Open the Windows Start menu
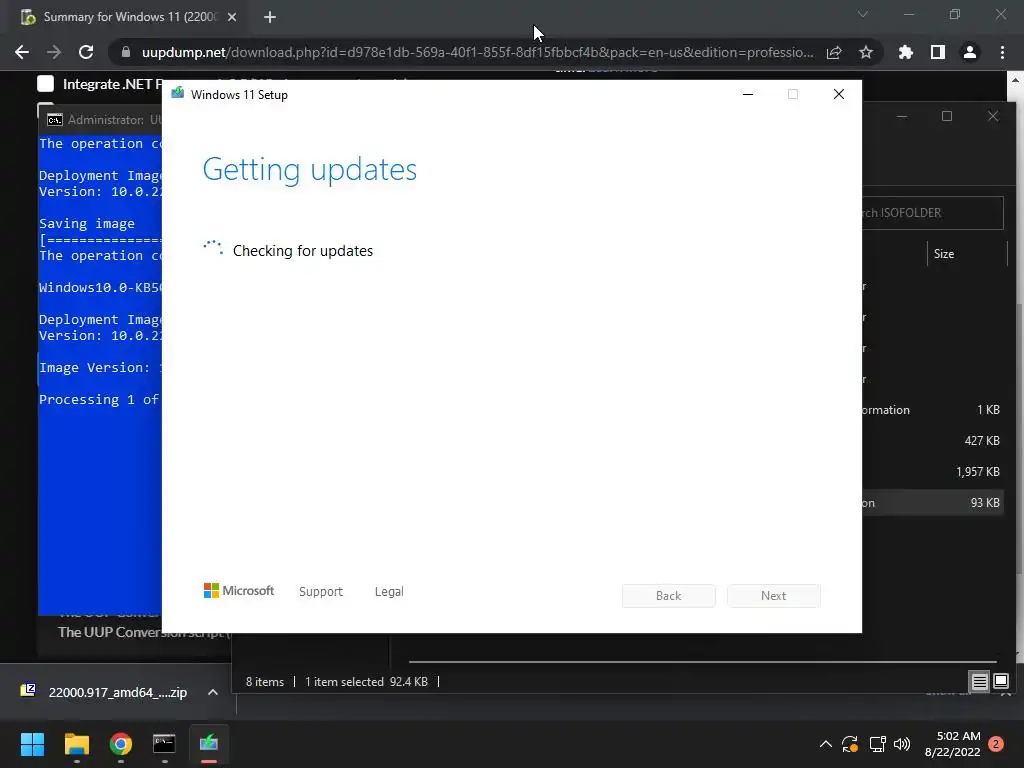This screenshot has width=1024, height=768. click(32, 744)
